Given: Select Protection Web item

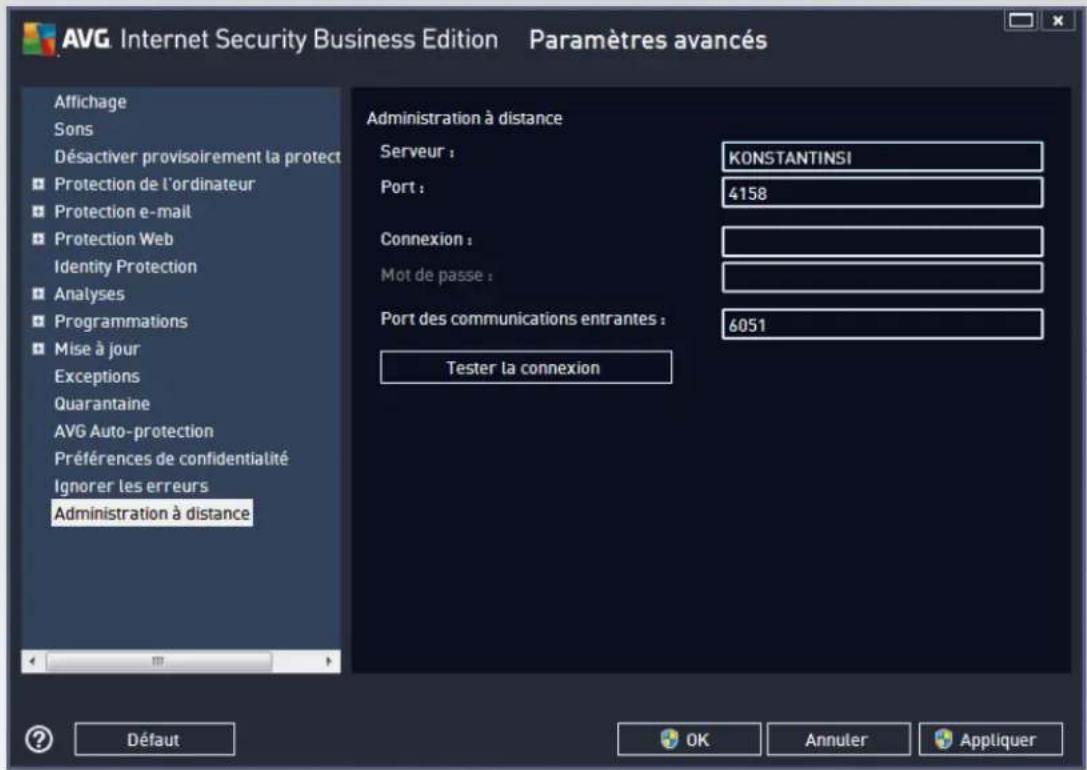Looking at the screenshot, I should 114,239.
